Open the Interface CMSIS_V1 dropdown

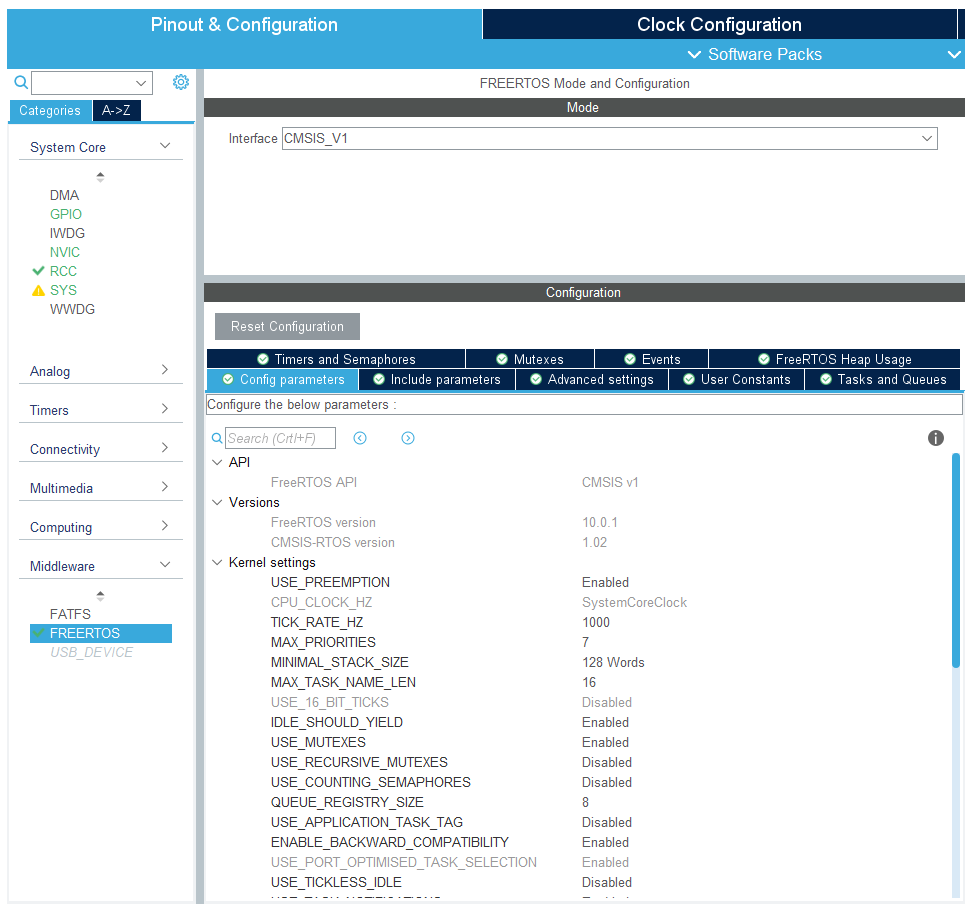[x=927, y=138]
